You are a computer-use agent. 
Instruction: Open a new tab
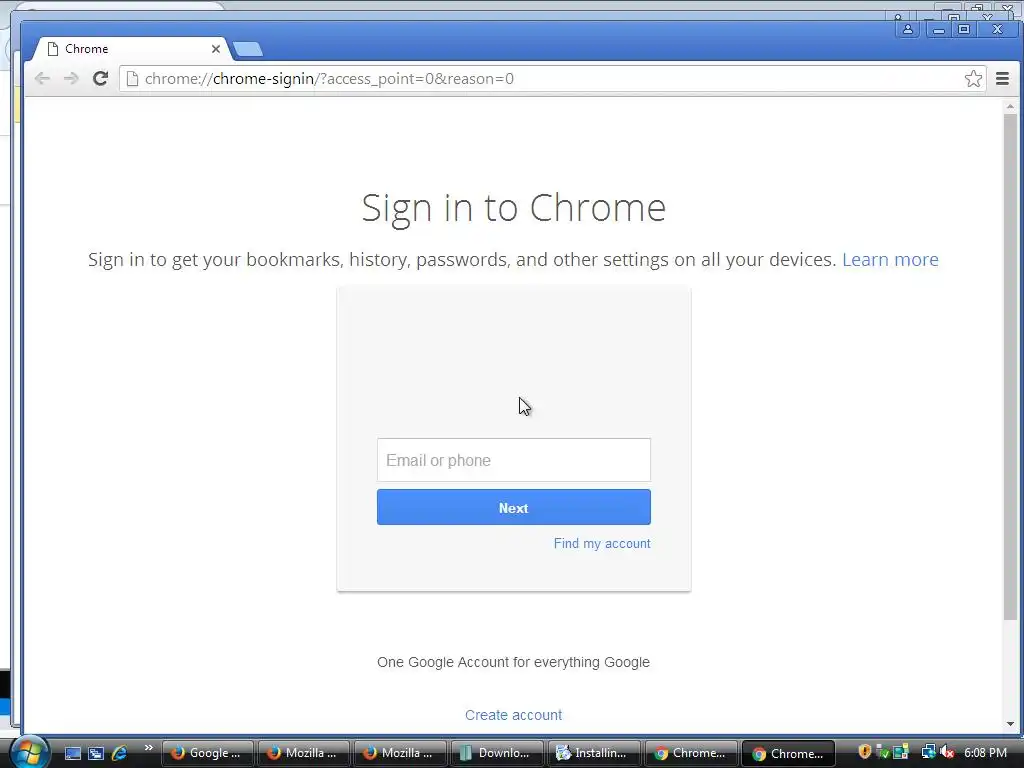(x=248, y=49)
